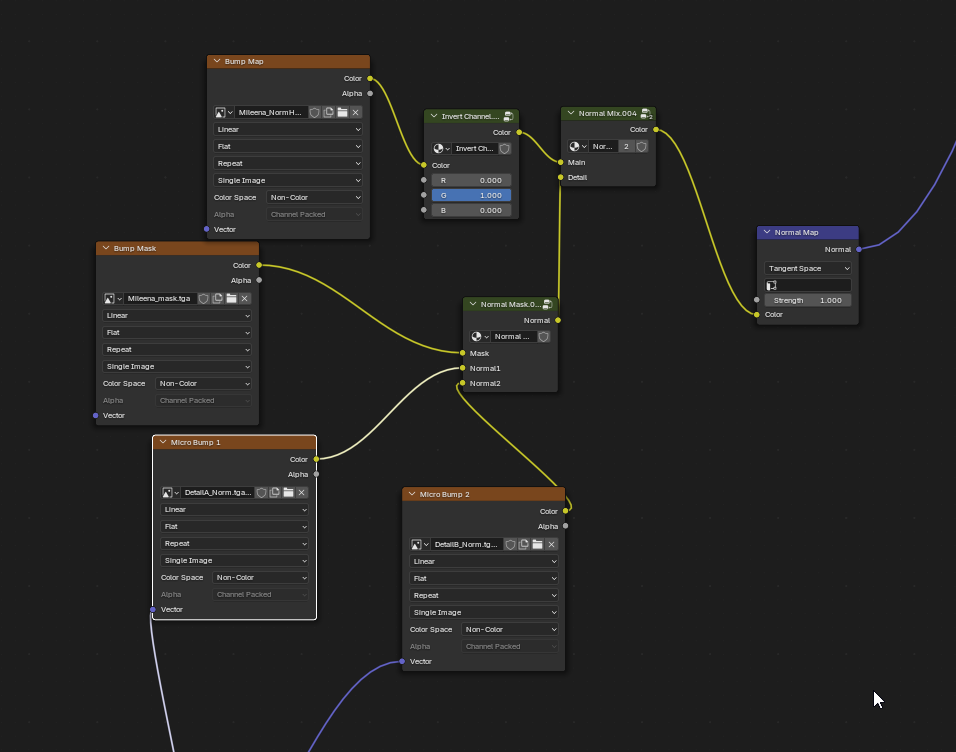Open image file on Bump Map node
The width and height of the screenshot is (956, 752).
pyautogui.click(x=343, y=112)
